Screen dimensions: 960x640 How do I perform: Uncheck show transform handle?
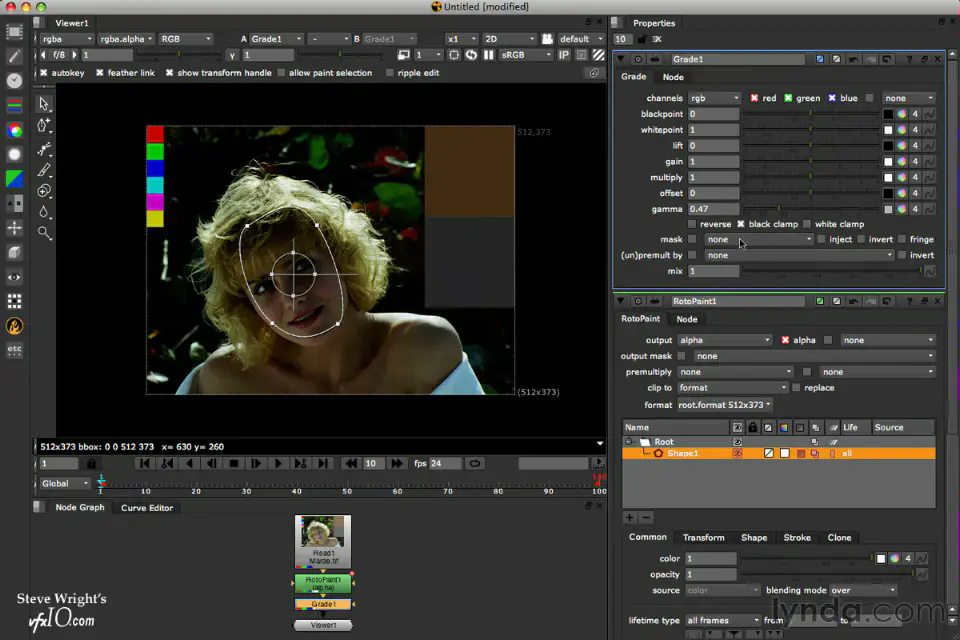click(x=170, y=73)
